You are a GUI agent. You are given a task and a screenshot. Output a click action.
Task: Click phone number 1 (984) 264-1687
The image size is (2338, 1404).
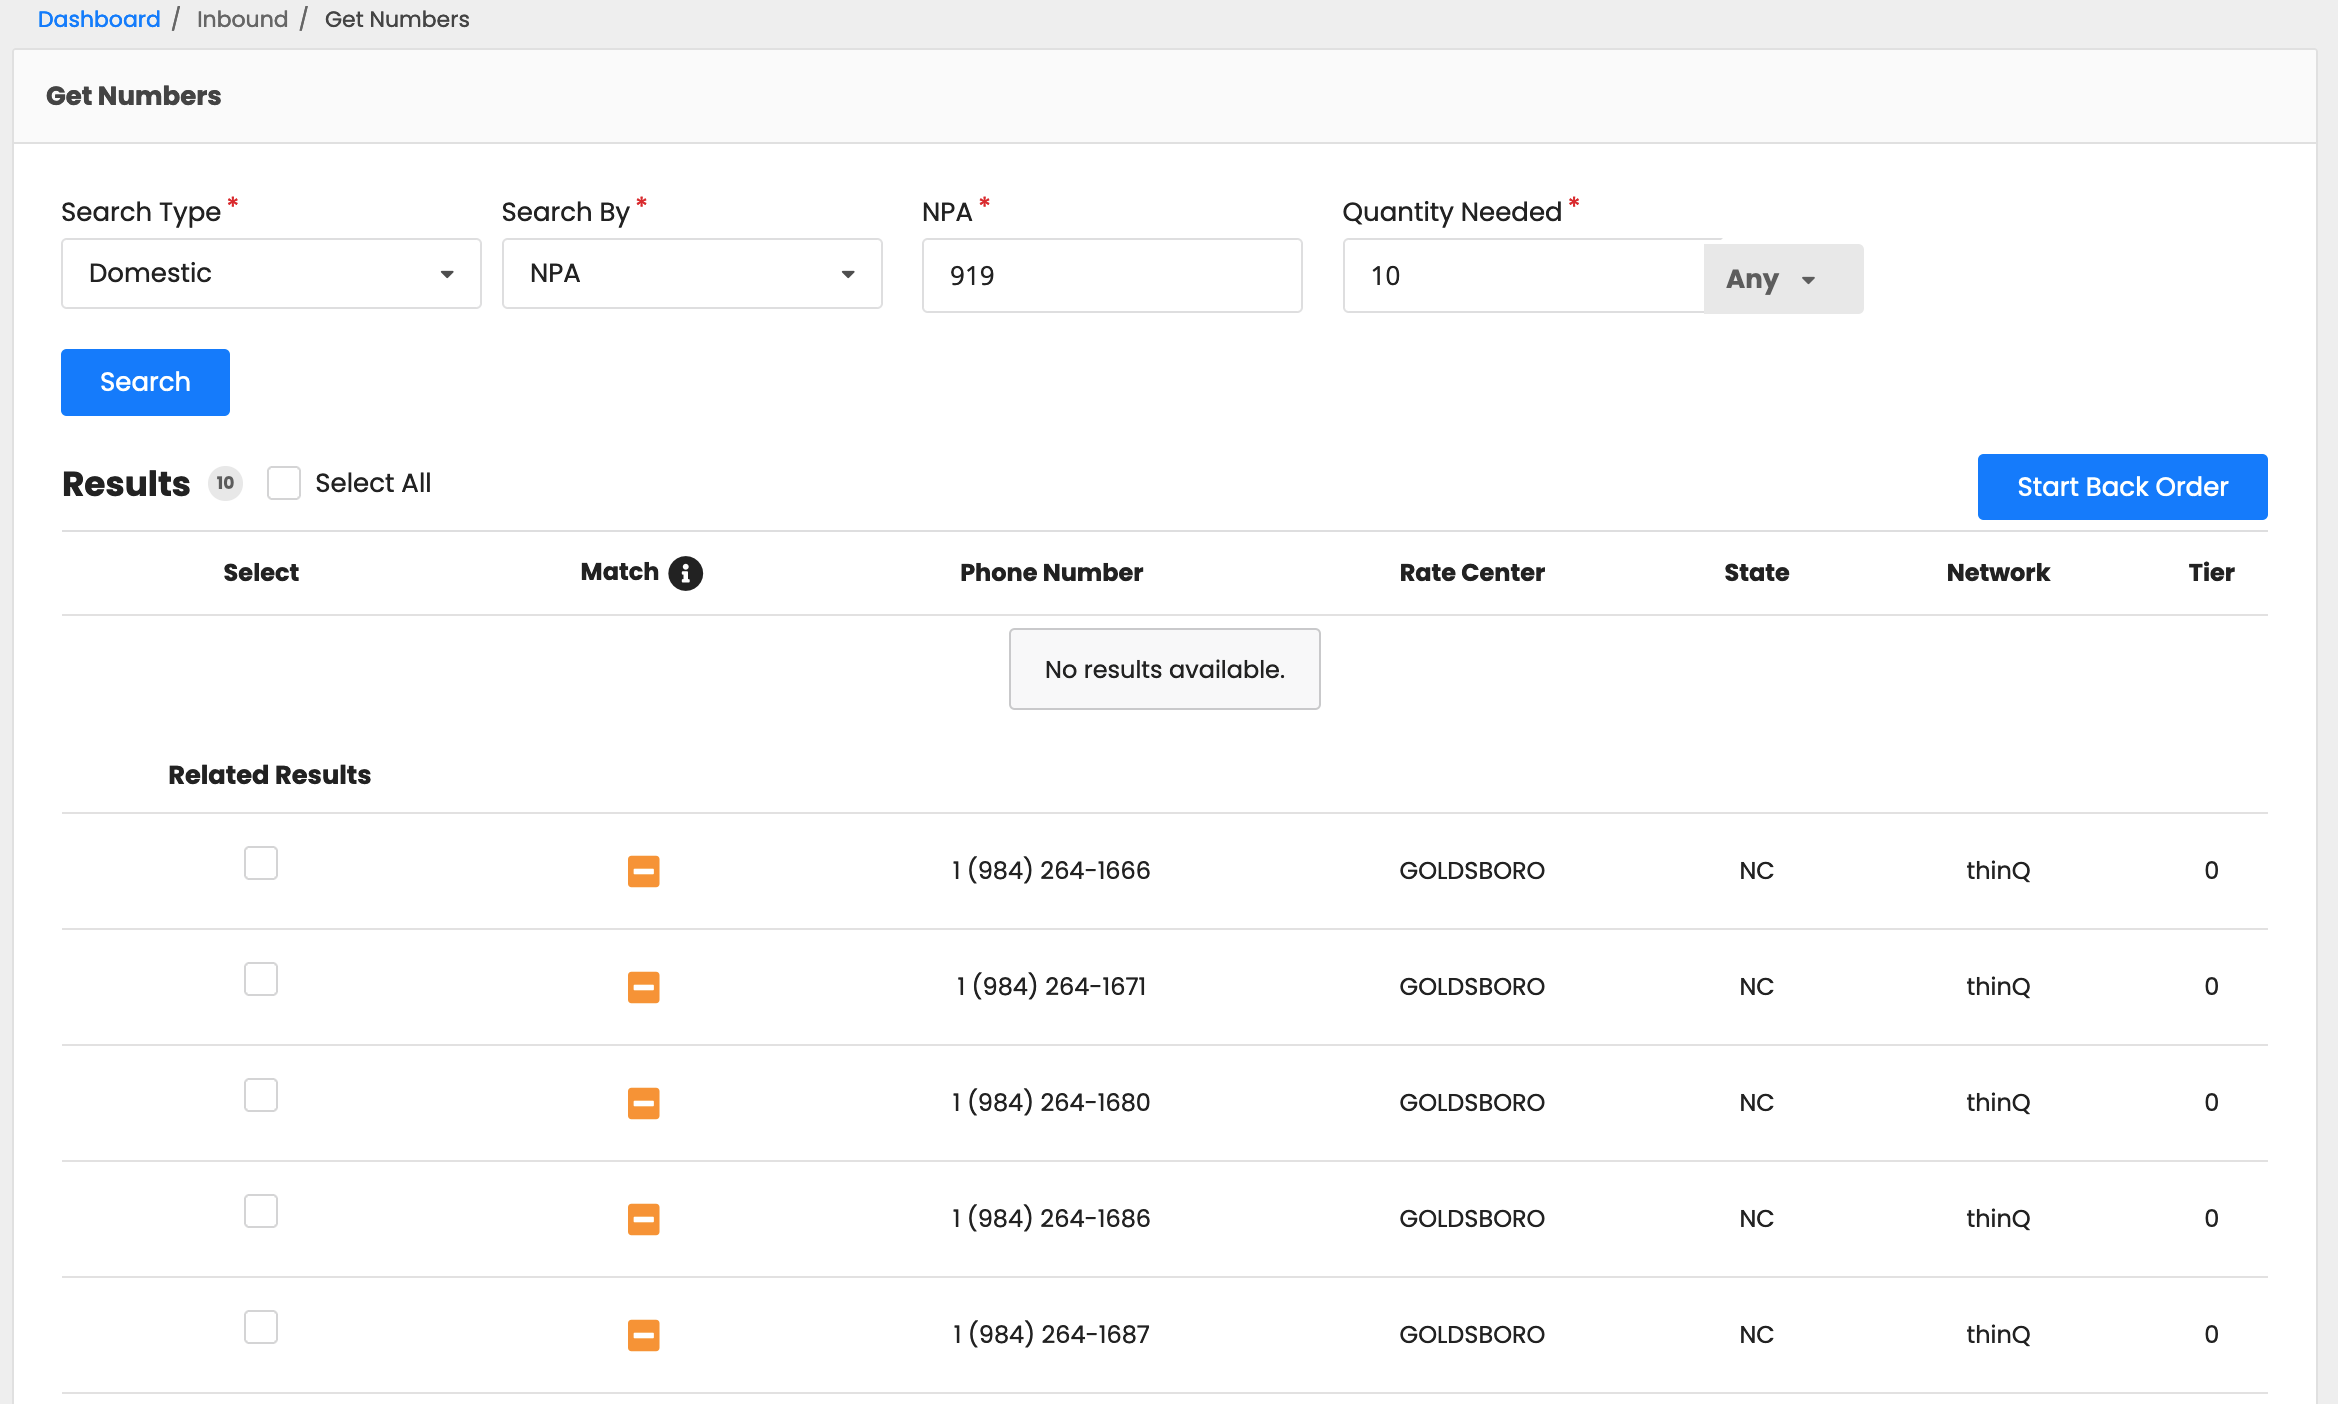tap(1051, 1335)
